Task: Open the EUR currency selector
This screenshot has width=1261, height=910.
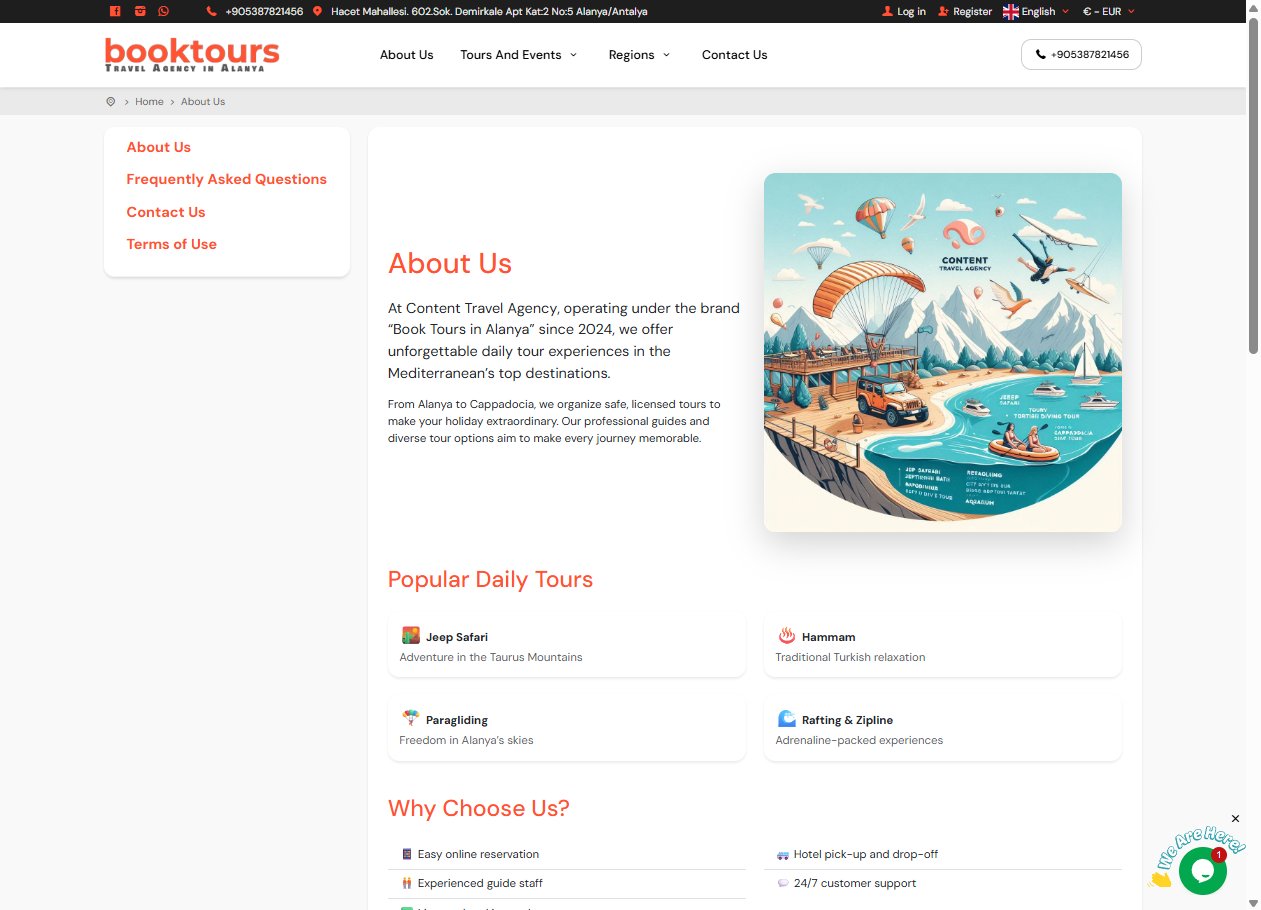Action: pos(1109,11)
